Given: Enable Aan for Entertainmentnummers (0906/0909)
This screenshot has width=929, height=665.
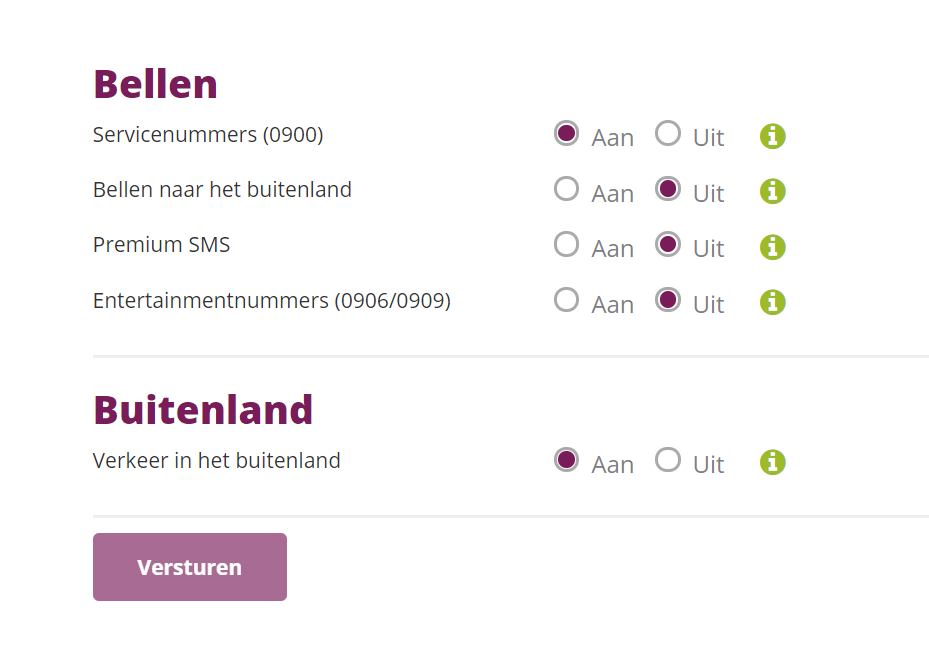Looking at the screenshot, I should coord(567,299).
